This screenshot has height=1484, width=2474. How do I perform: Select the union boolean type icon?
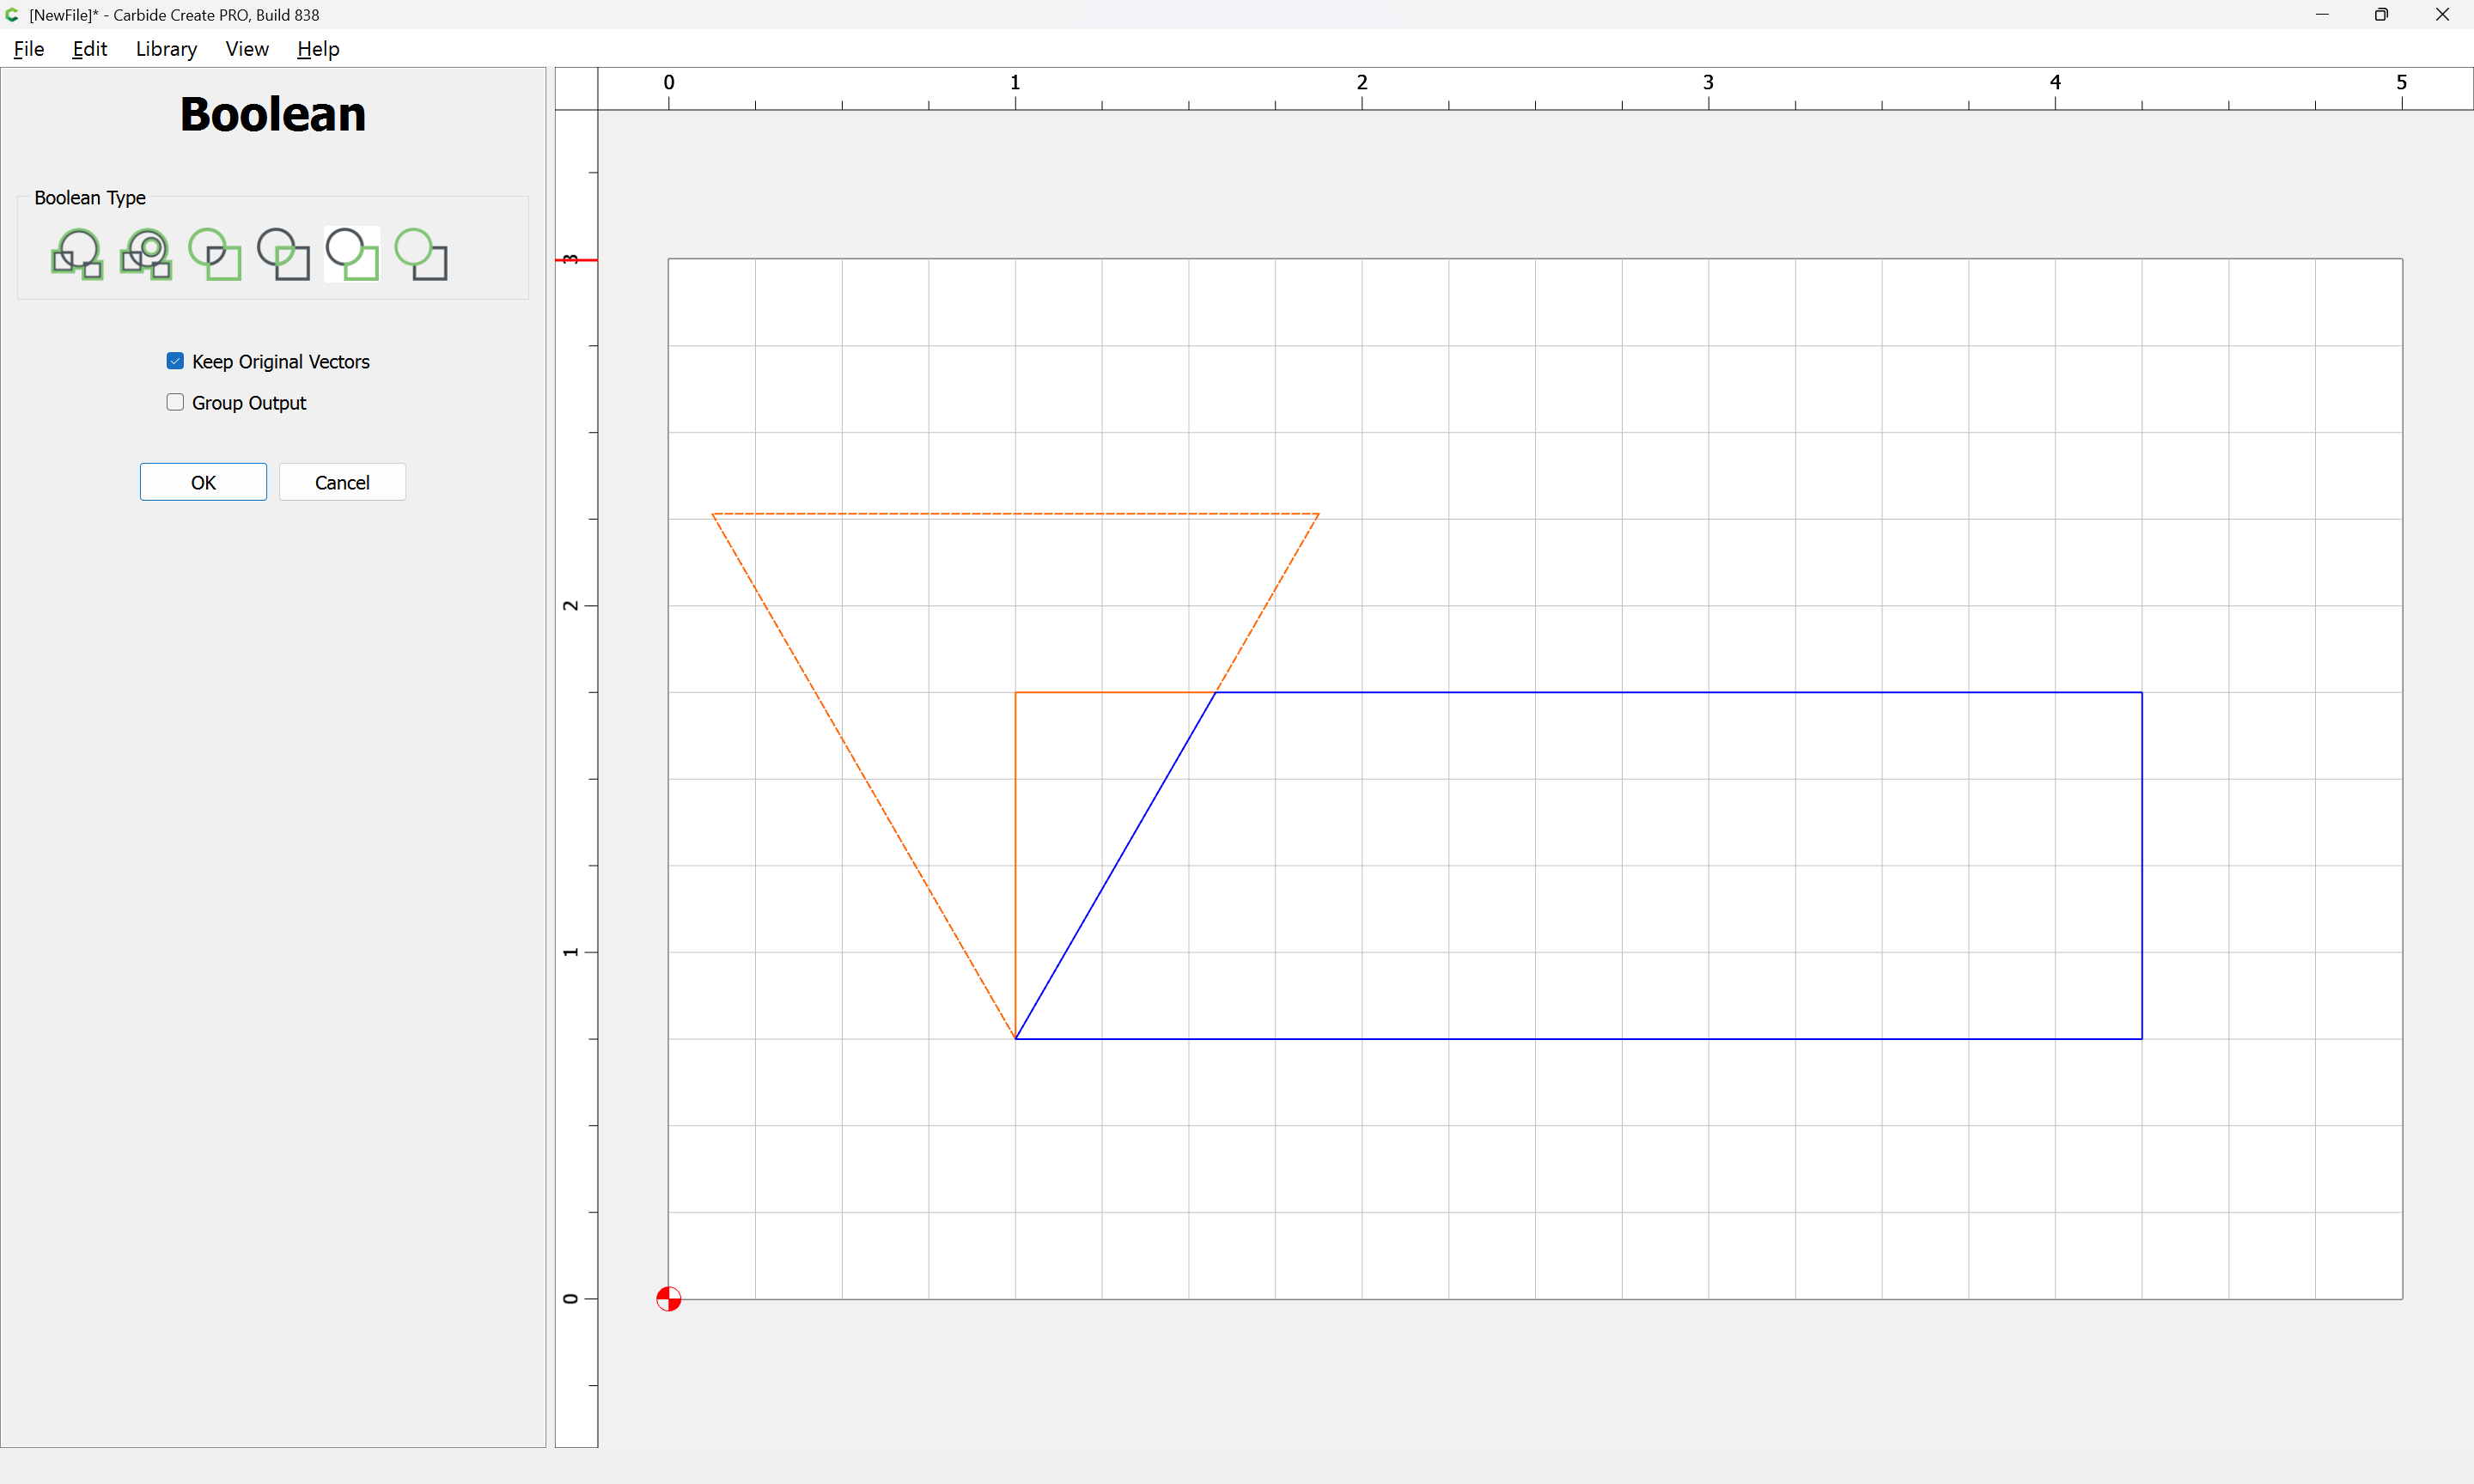[x=77, y=254]
